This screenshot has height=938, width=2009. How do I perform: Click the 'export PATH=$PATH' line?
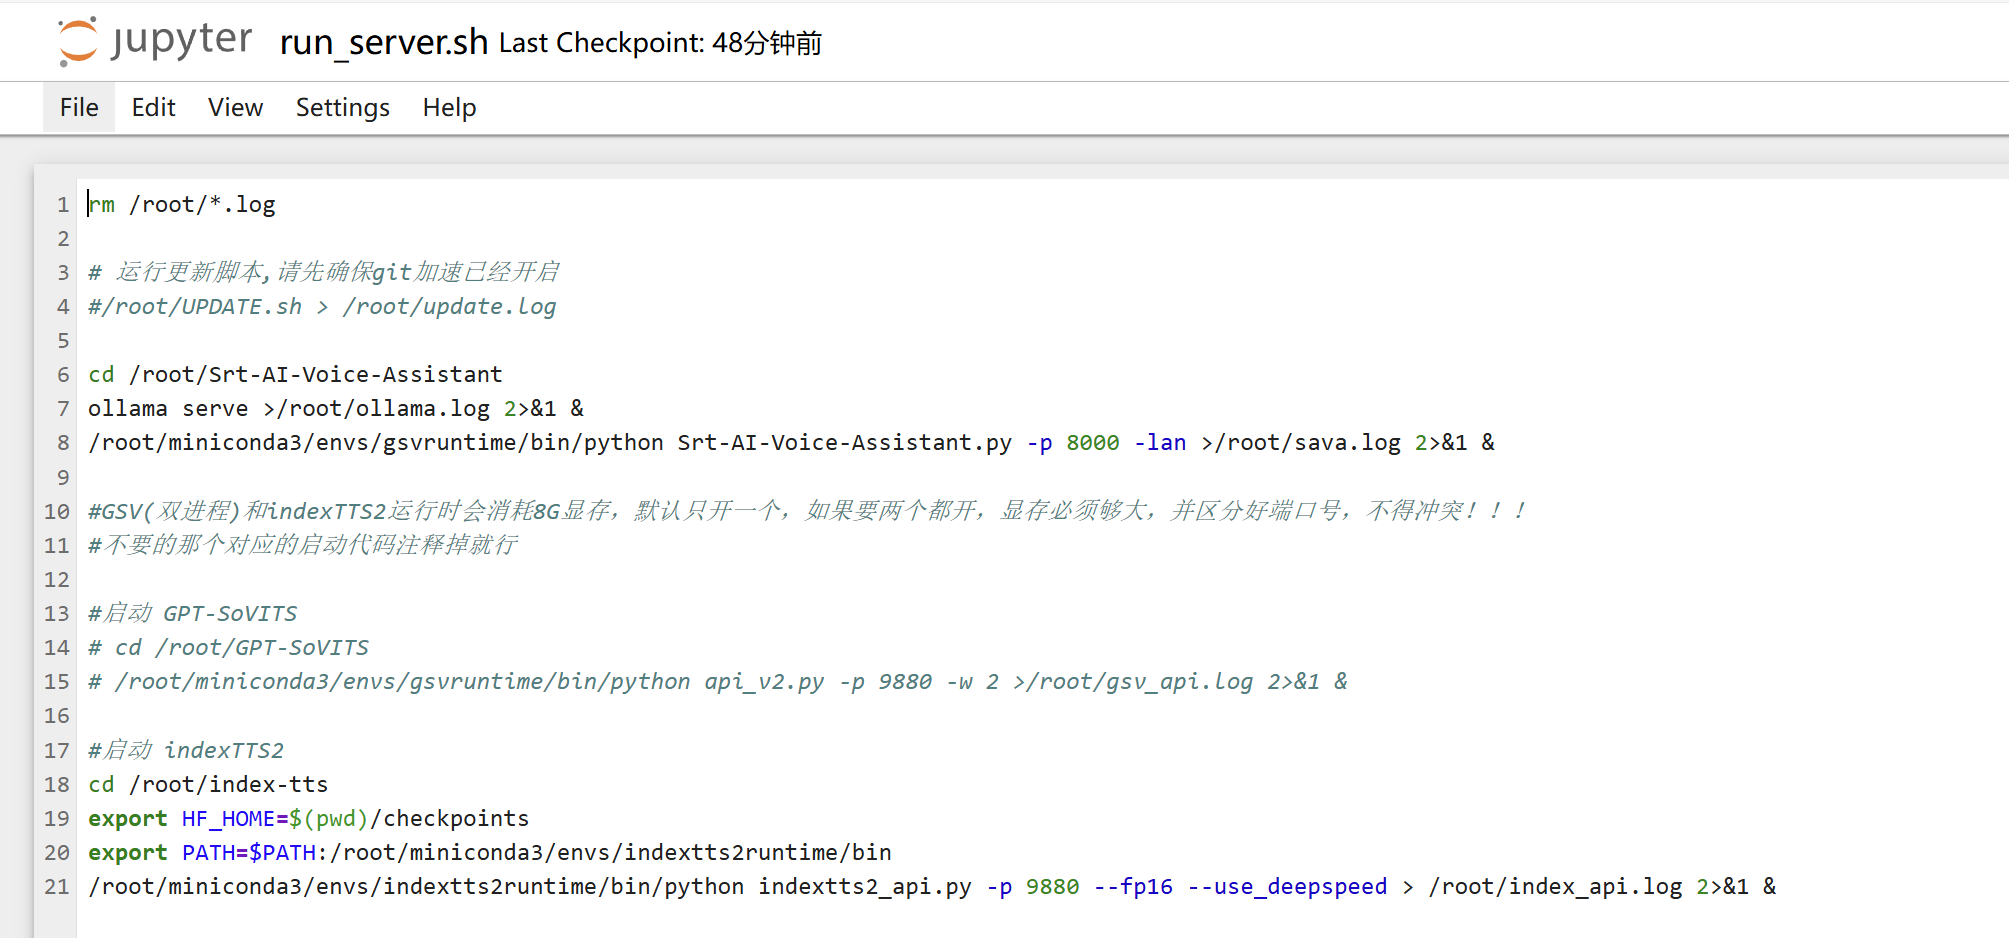[490, 853]
